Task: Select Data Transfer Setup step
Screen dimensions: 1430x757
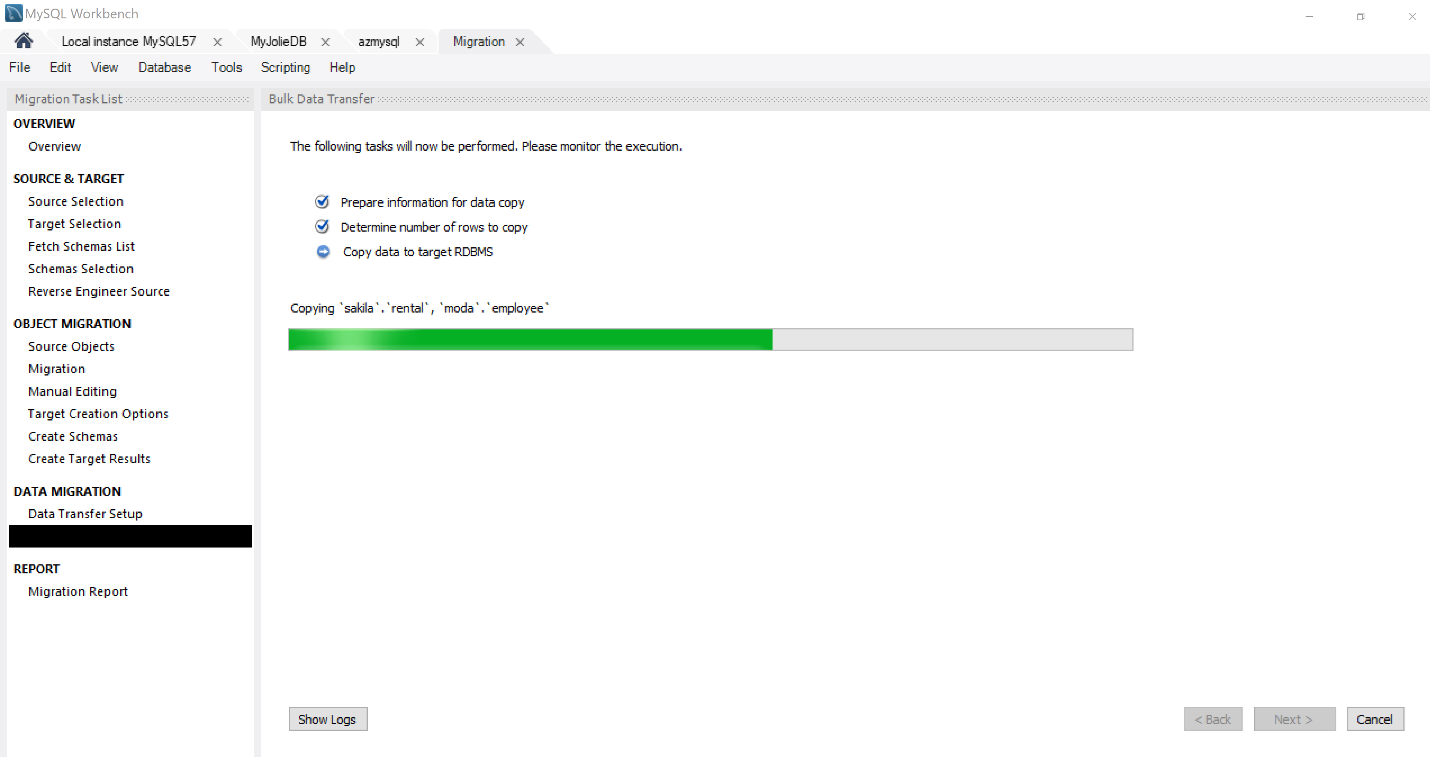Action: pyautogui.click(x=86, y=514)
